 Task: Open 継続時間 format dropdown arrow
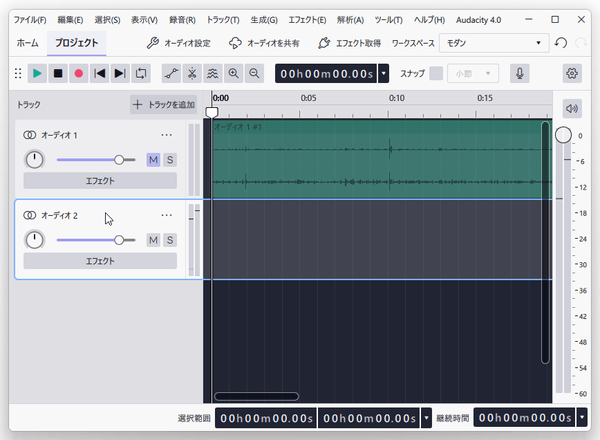pyautogui.click(x=582, y=417)
